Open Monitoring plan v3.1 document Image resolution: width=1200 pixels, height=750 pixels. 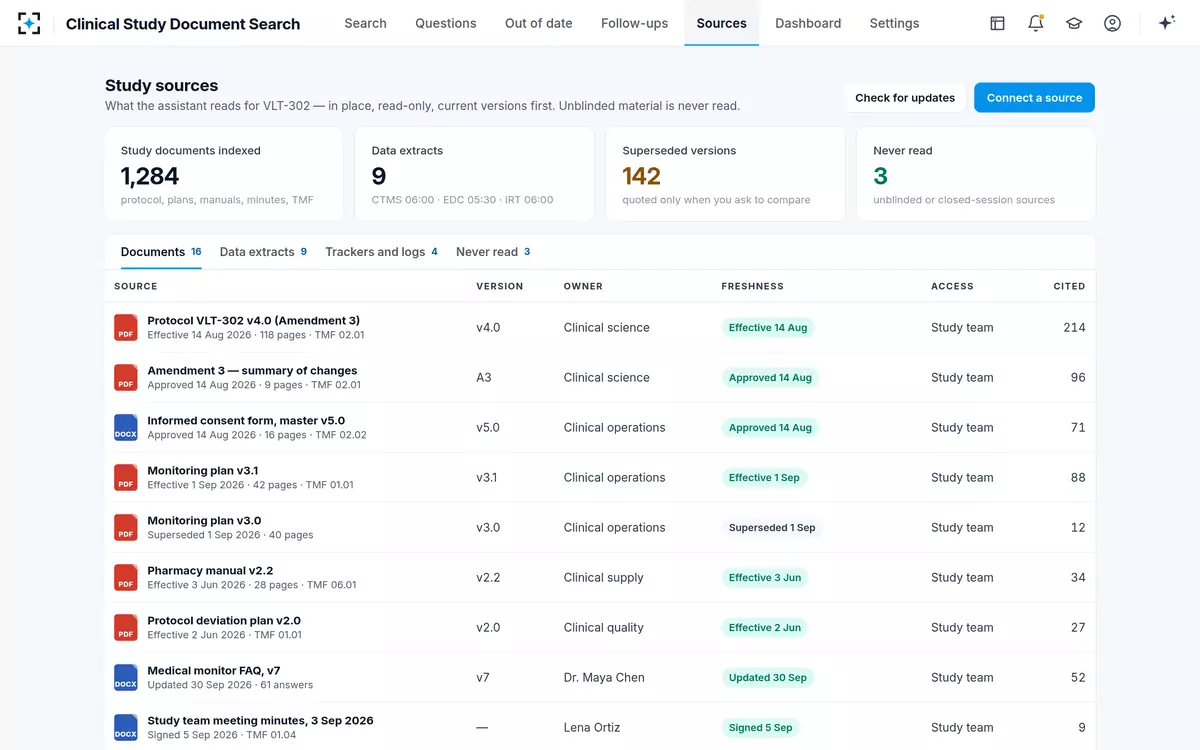point(203,471)
